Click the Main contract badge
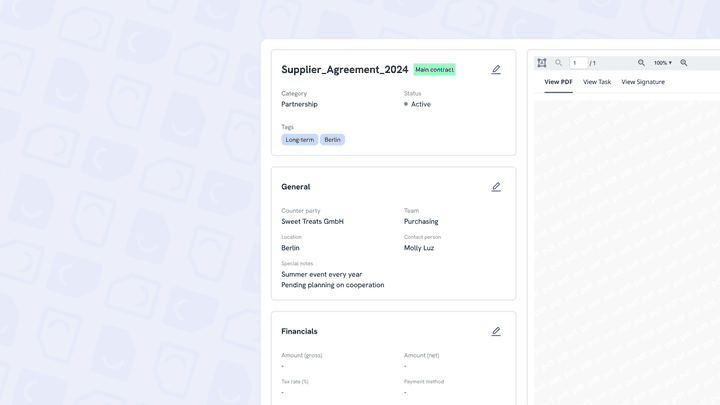The height and width of the screenshot is (405, 720). (435, 70)
